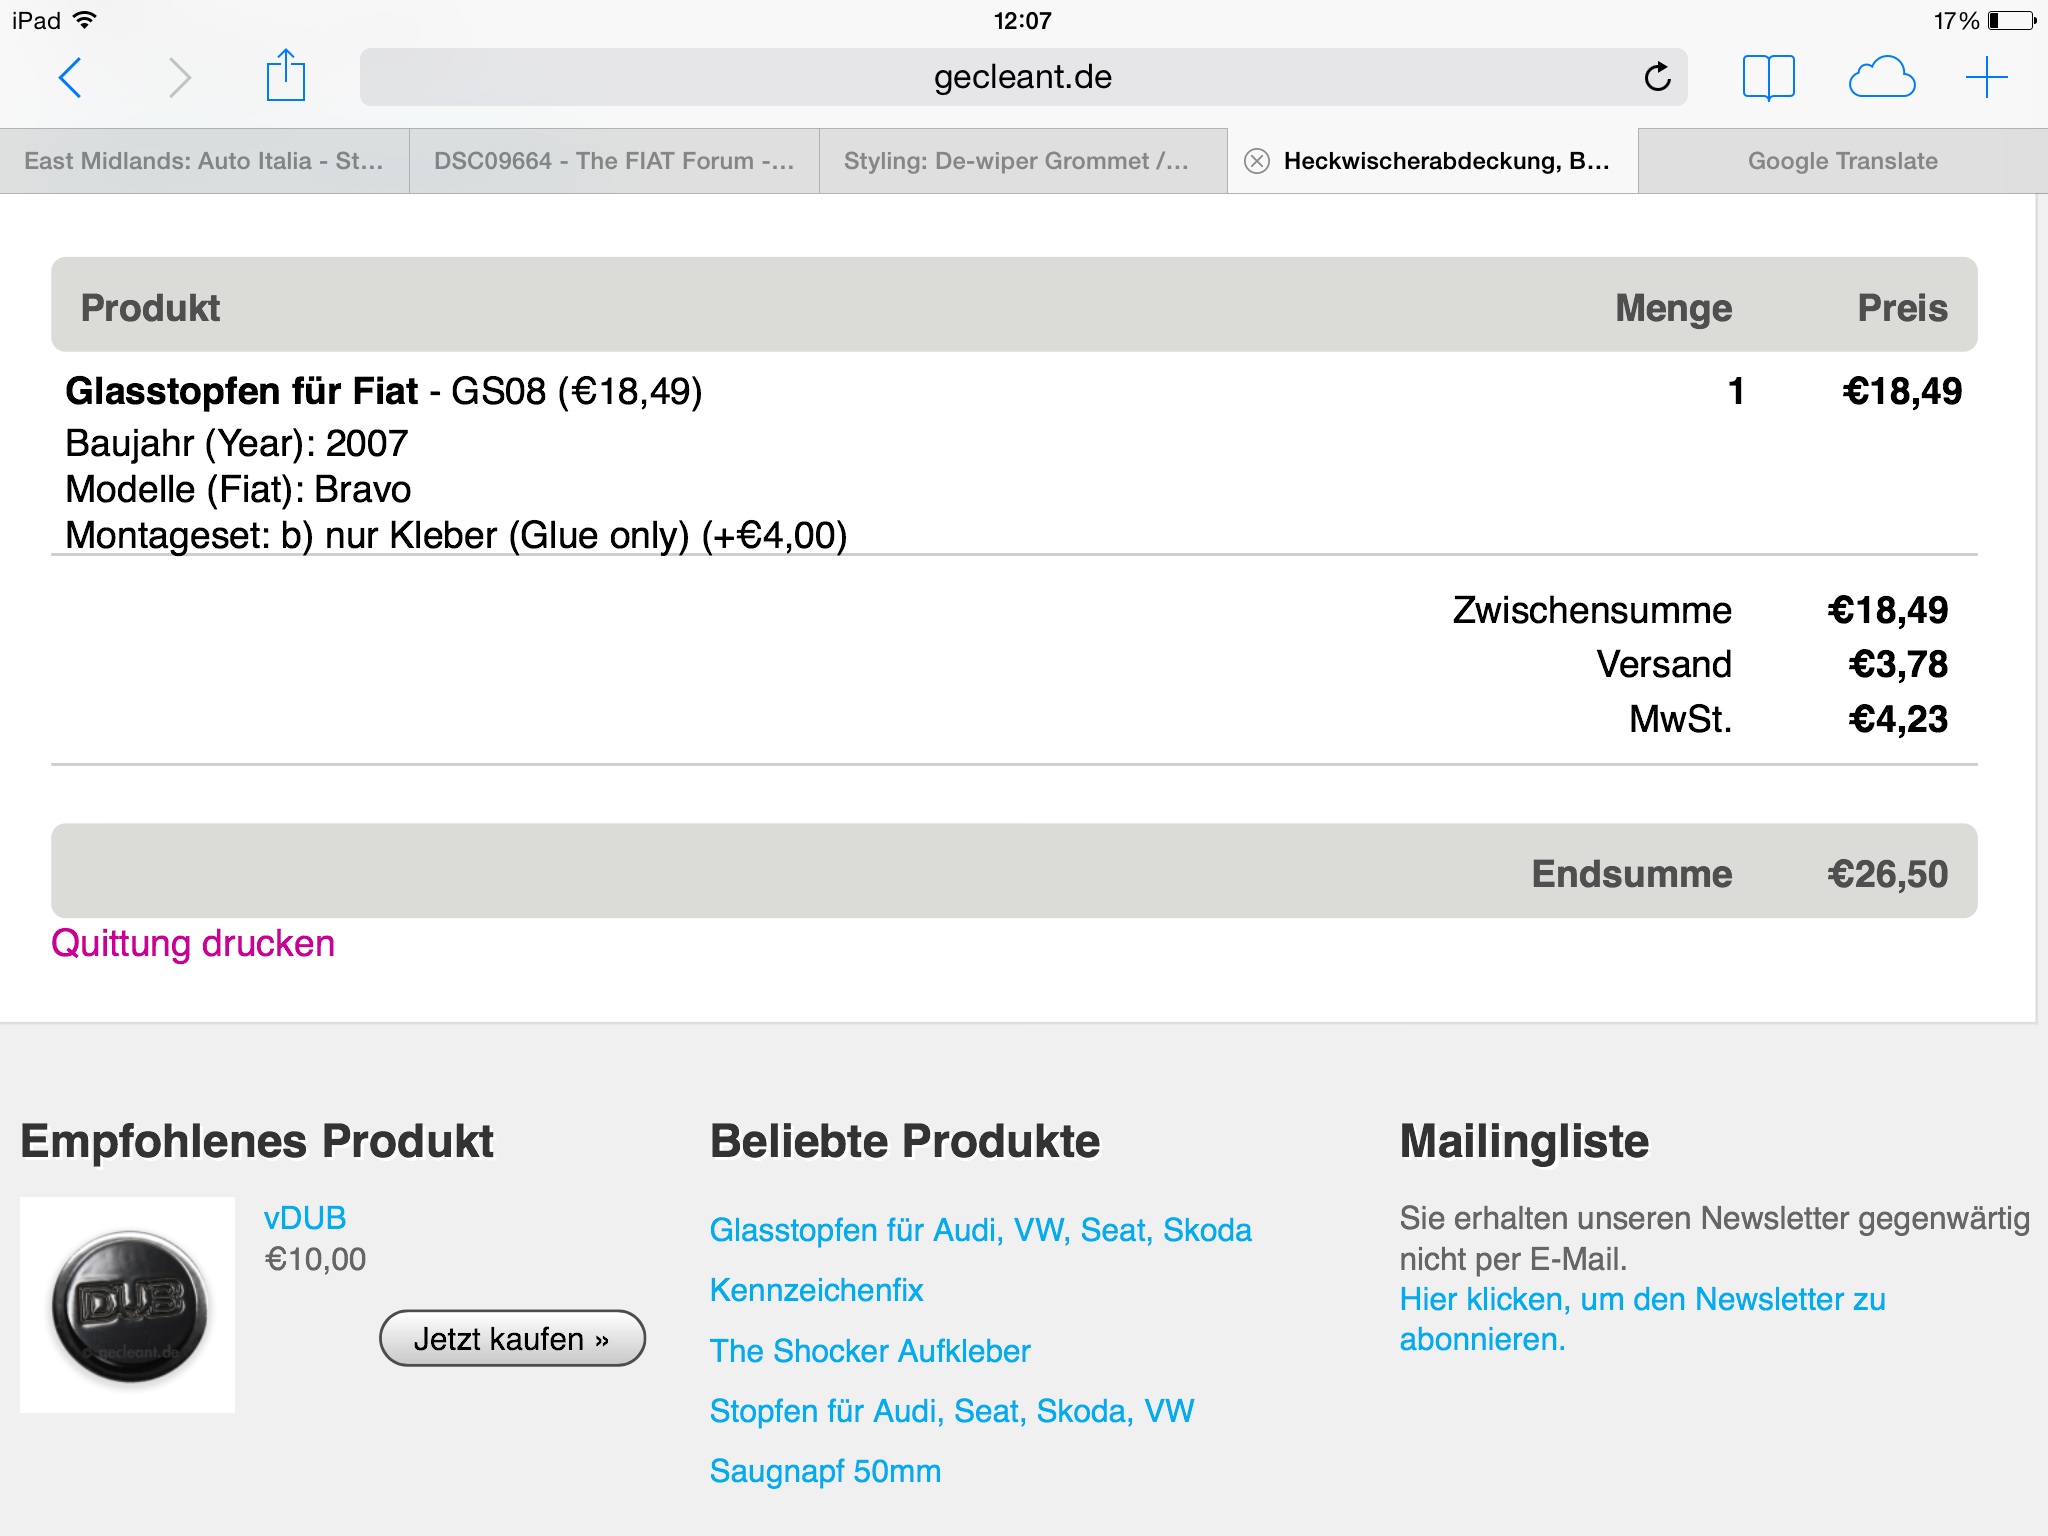This screenshot has height=1536, width=2048.
Task: Add a new tab with plus icon
Action: pos(1986,78)
